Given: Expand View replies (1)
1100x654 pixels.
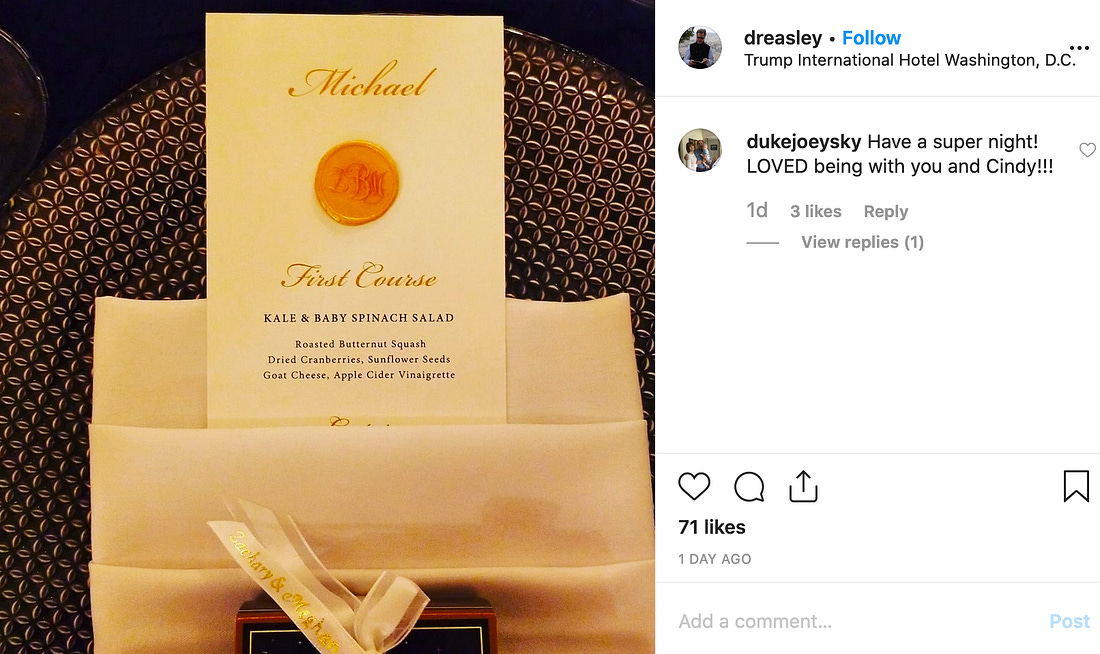Looking at the screenshot, I should pos(862,242).
